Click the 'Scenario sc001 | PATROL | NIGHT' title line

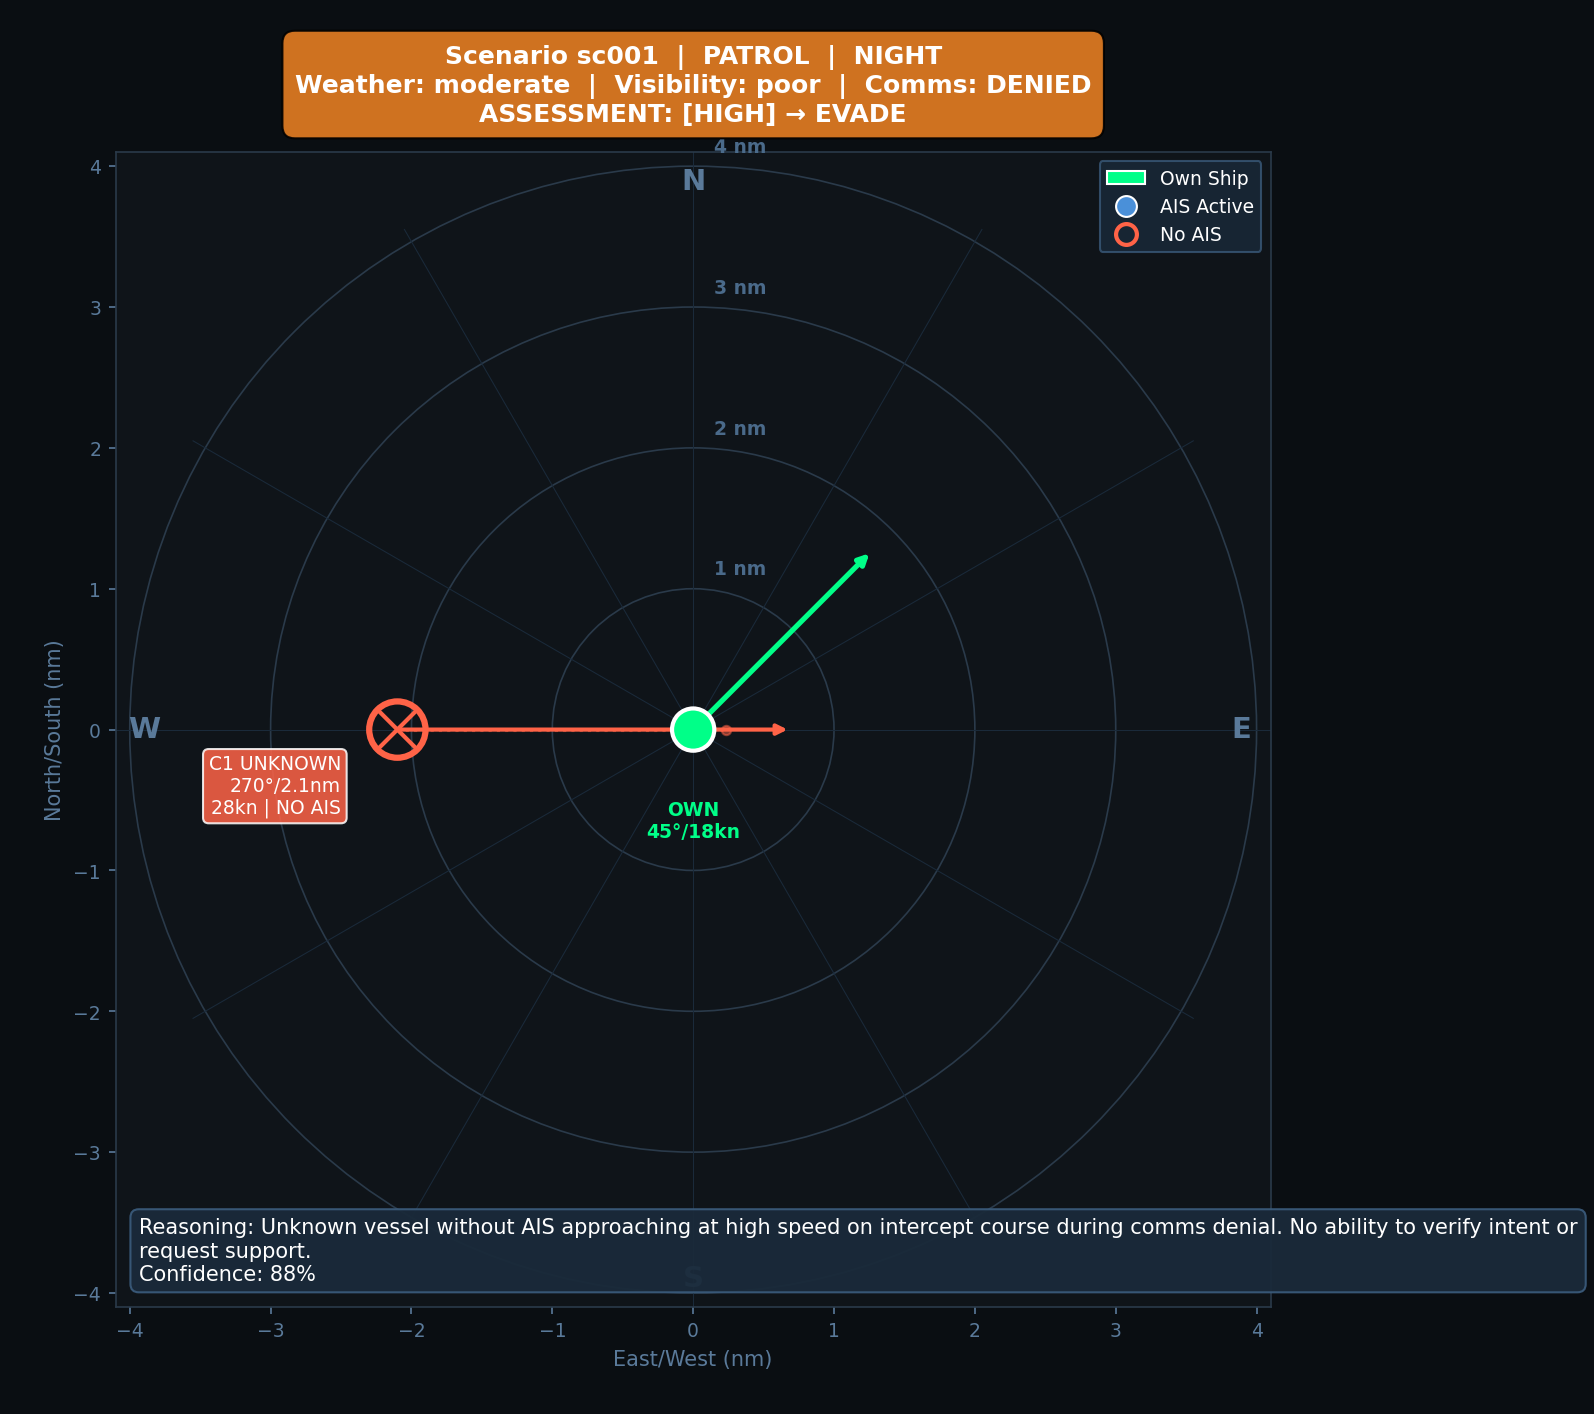[693, 56]
